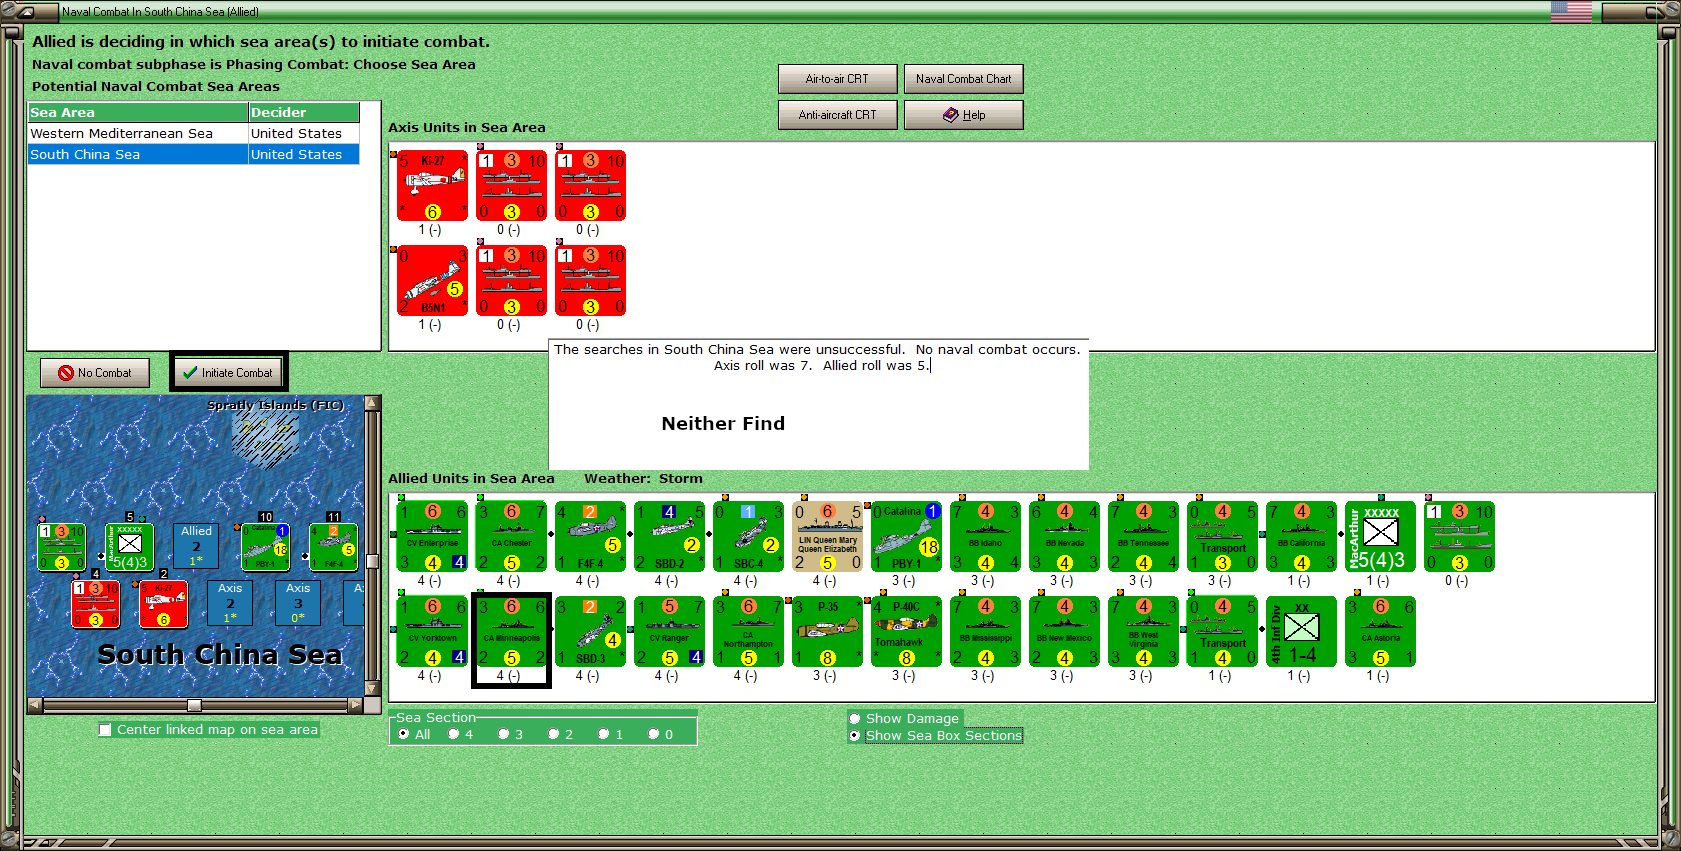1681x851 pixels.
Task: Select the PBY-1 Catalina unit
Action: click(x=906, y=537)
